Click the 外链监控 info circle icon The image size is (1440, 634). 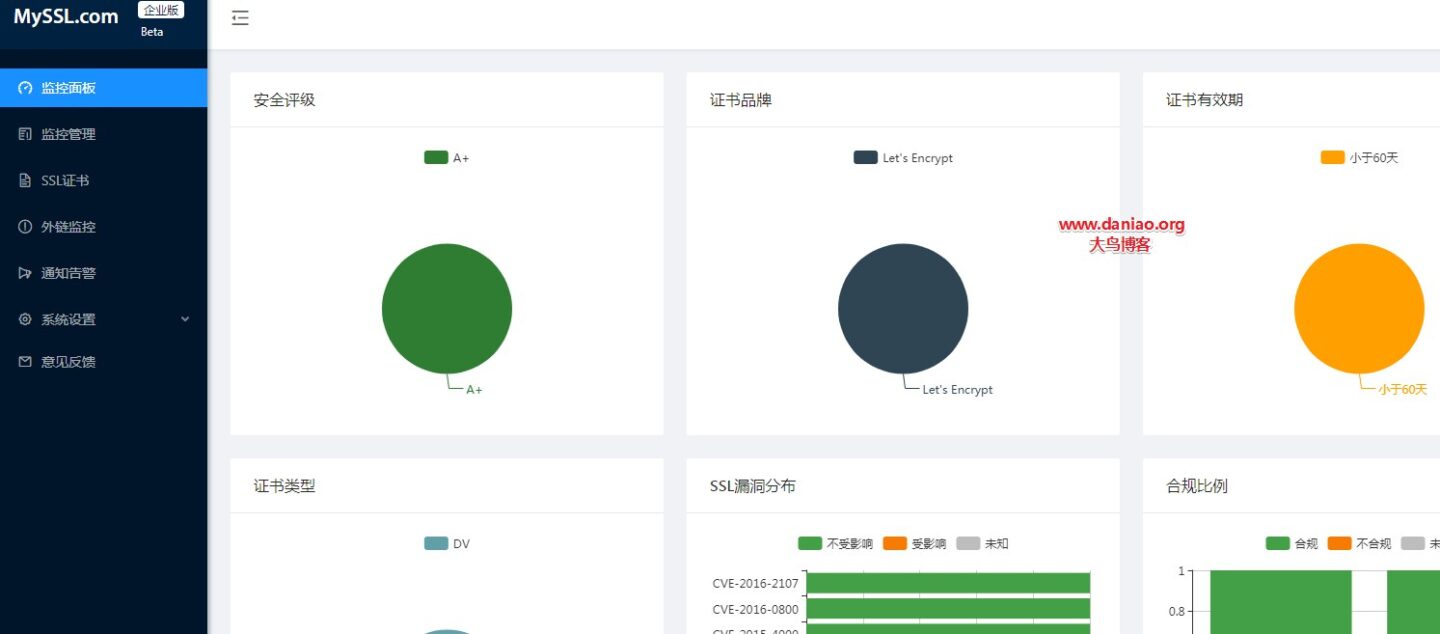coord(25,227)
